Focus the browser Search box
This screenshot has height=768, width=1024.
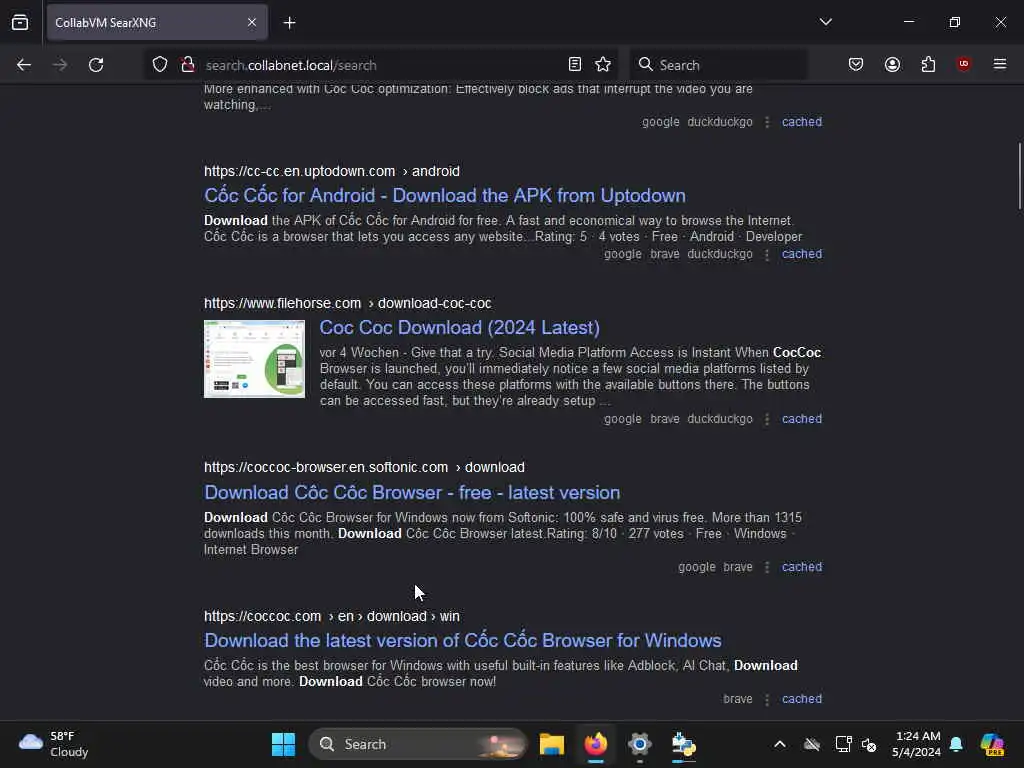coord(718,65)
